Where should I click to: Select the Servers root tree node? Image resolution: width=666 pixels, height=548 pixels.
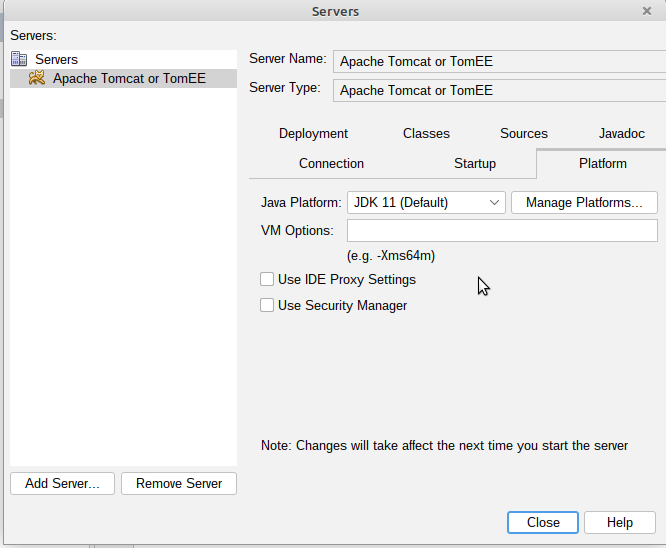coord(56,59)
